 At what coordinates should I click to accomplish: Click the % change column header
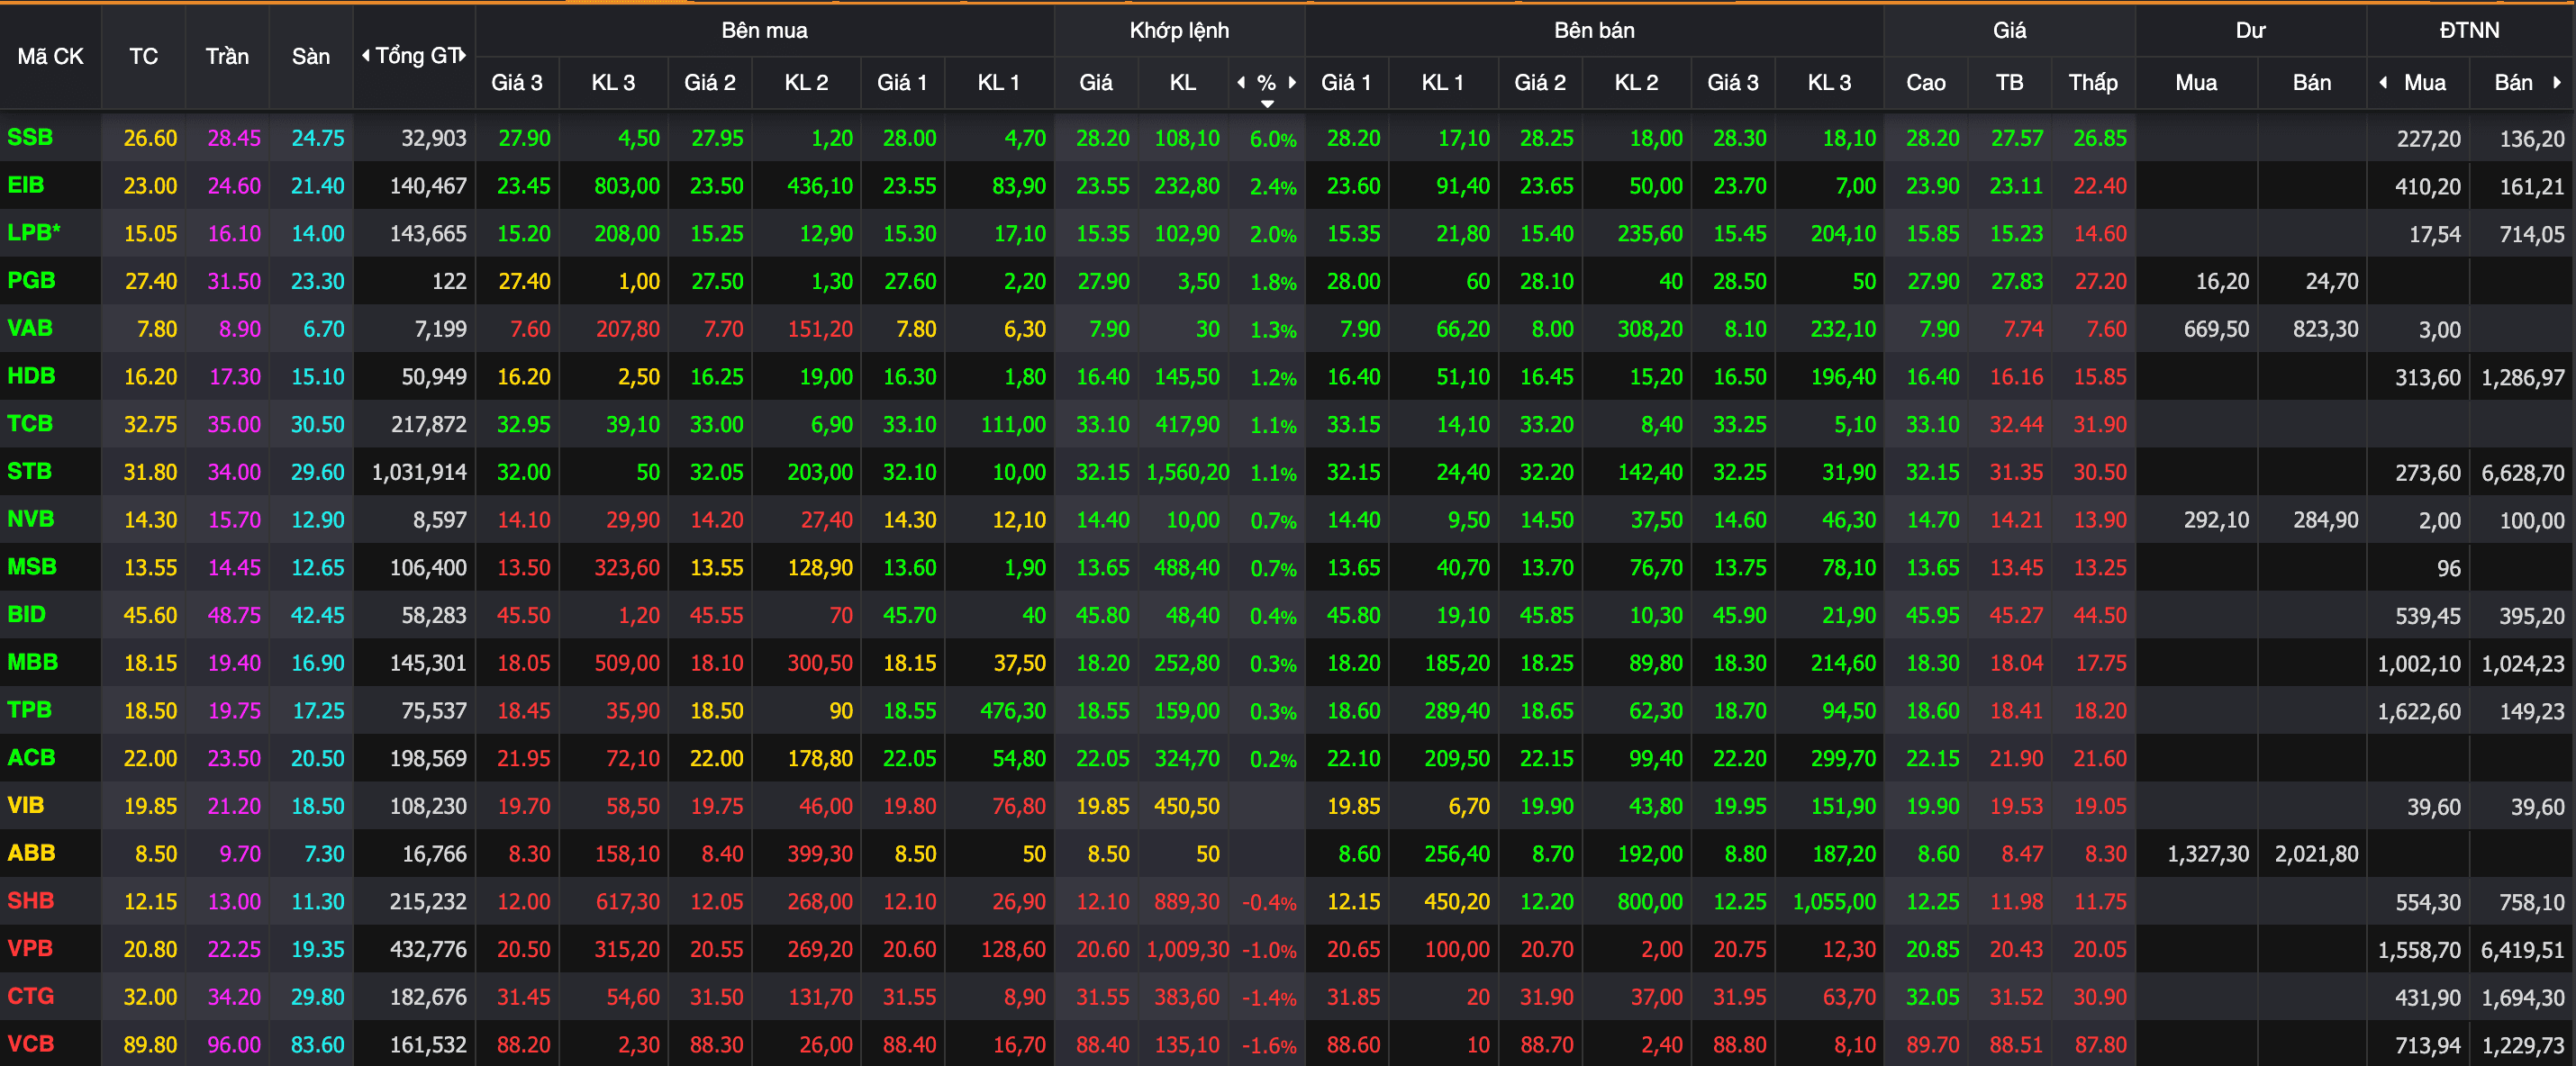coord(1266,83)
